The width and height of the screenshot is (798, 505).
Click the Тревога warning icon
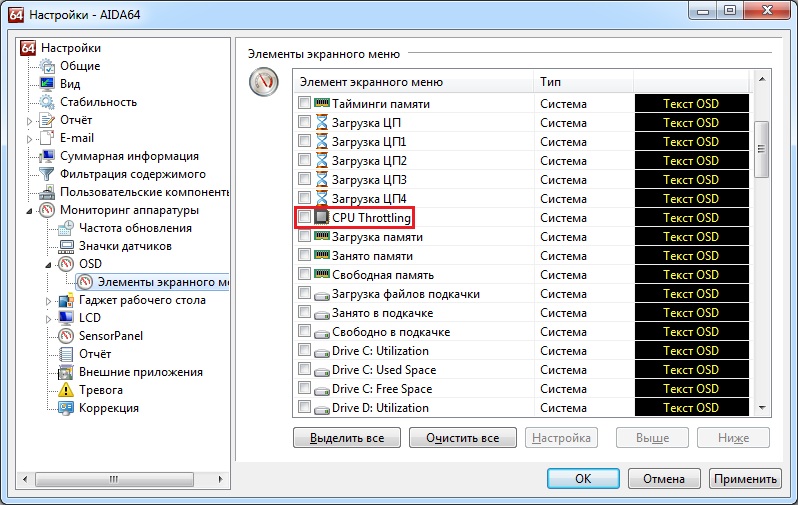click(67, 390)
